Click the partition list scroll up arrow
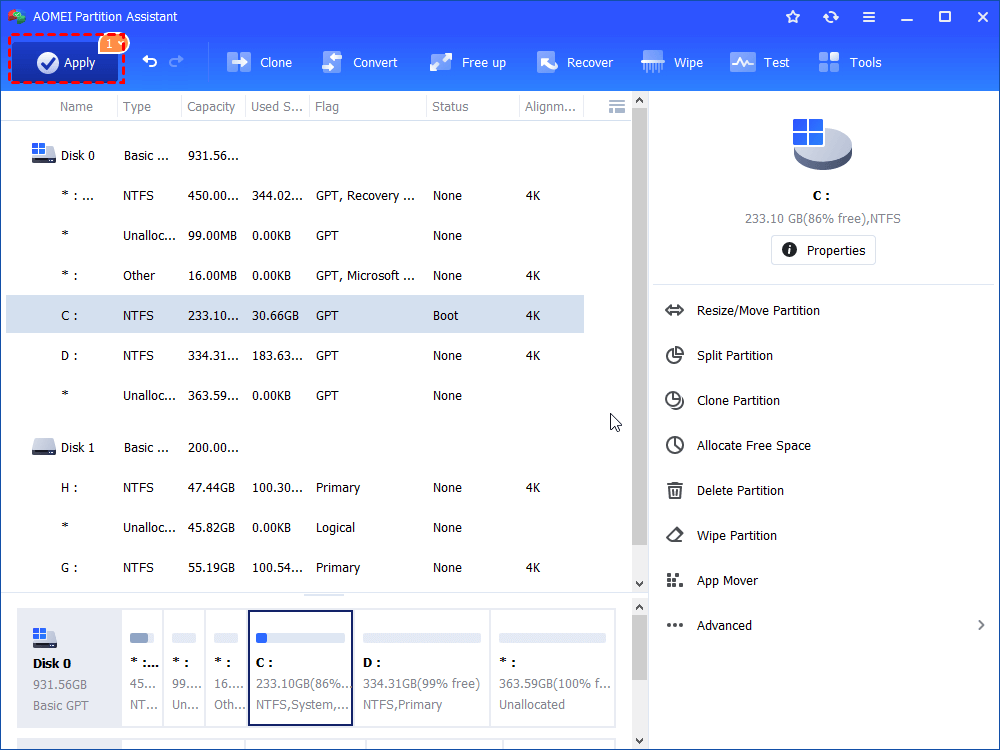Screen dimensions: 1000x750 click(639, 101)
